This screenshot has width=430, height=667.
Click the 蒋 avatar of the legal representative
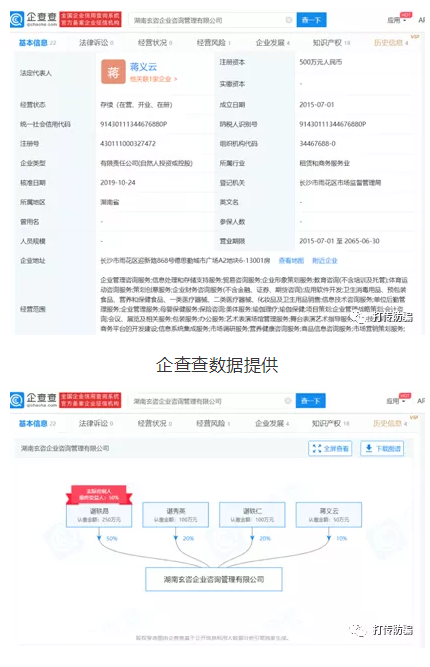(113, 72)
